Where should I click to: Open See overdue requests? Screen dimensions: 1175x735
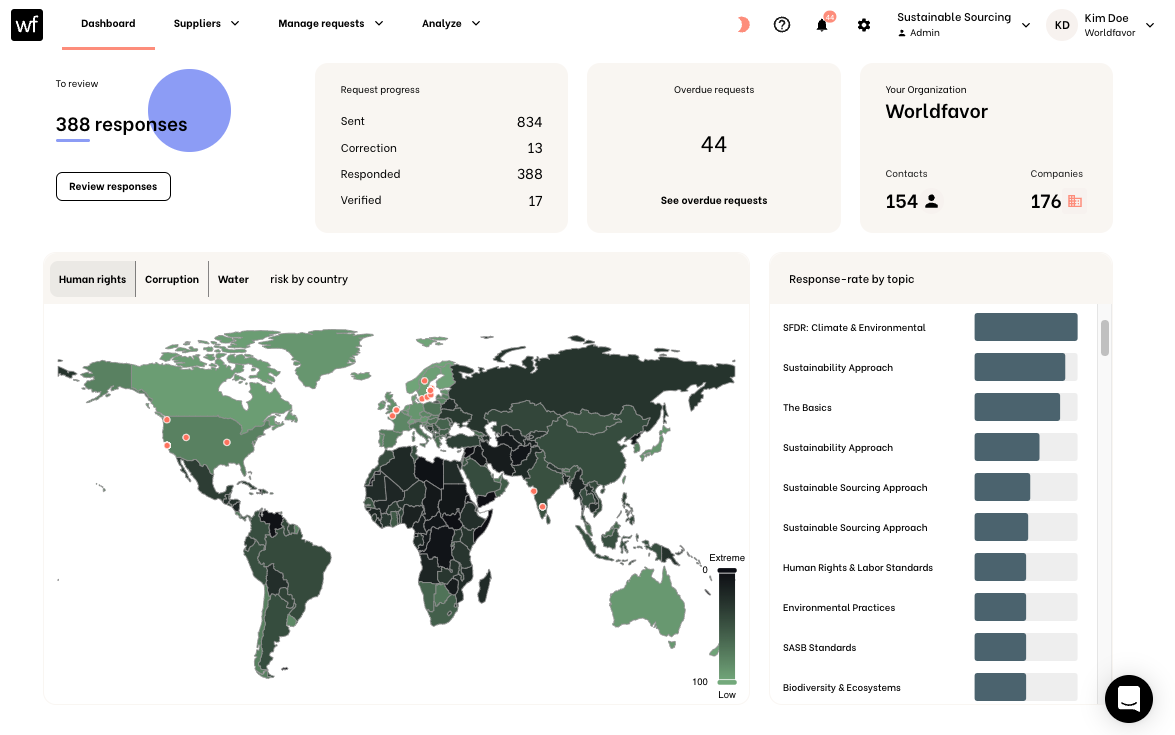point(713,200)
